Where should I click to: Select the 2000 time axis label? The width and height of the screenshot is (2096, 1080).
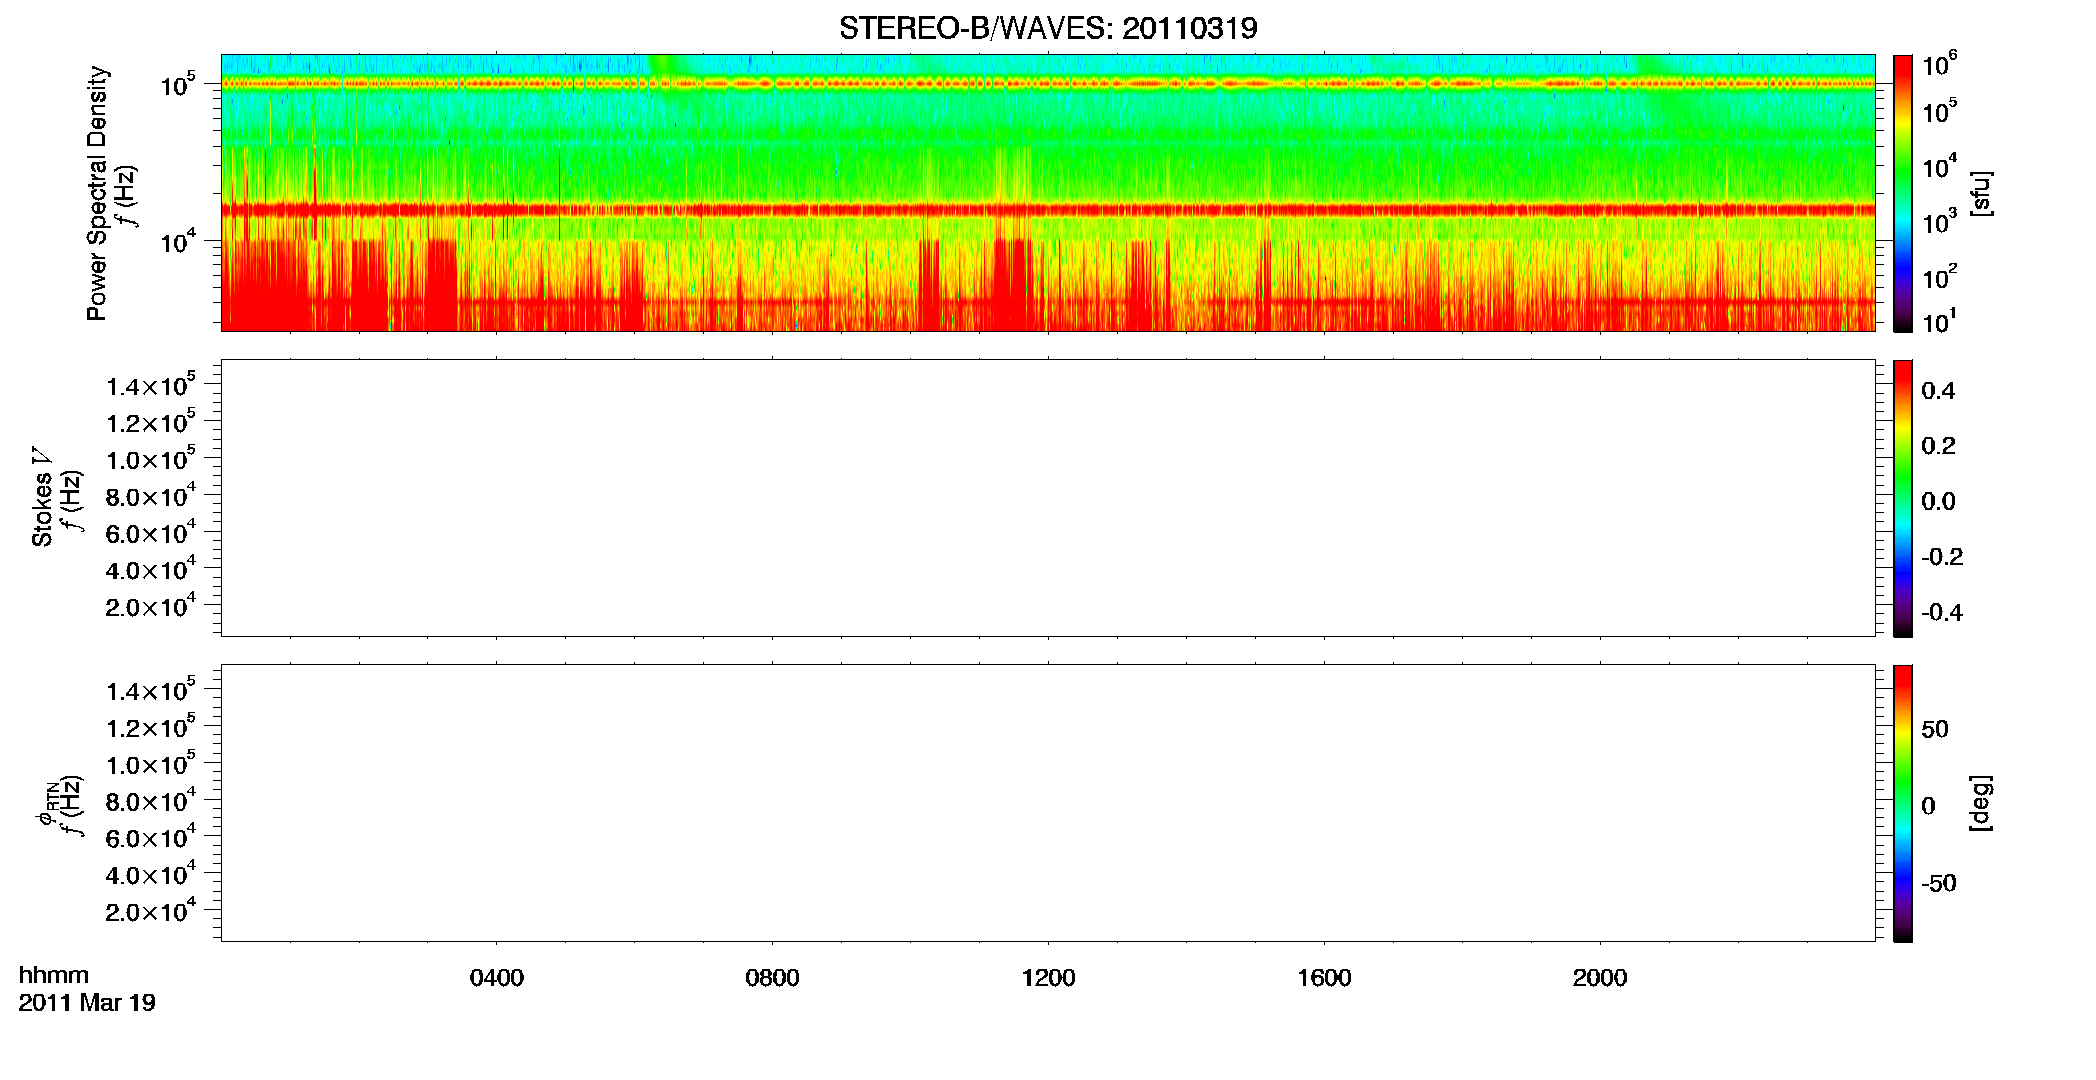tap(1600, 978)
